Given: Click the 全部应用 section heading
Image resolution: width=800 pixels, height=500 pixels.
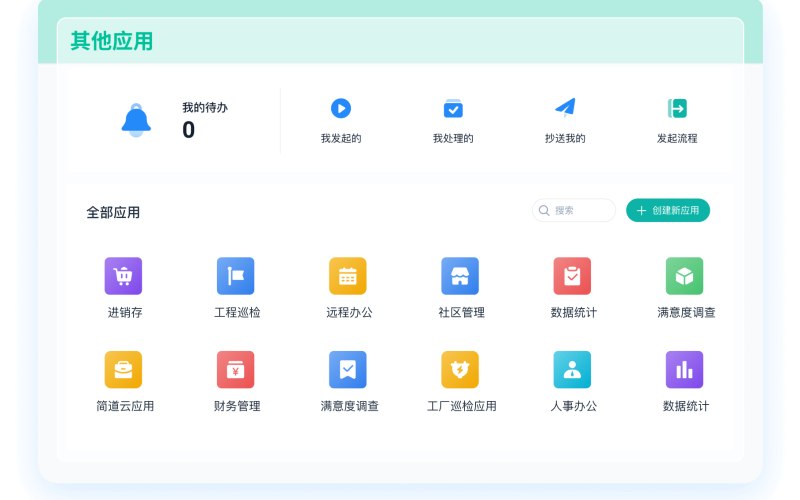Looking at the screenshot, I should [113, 212].
